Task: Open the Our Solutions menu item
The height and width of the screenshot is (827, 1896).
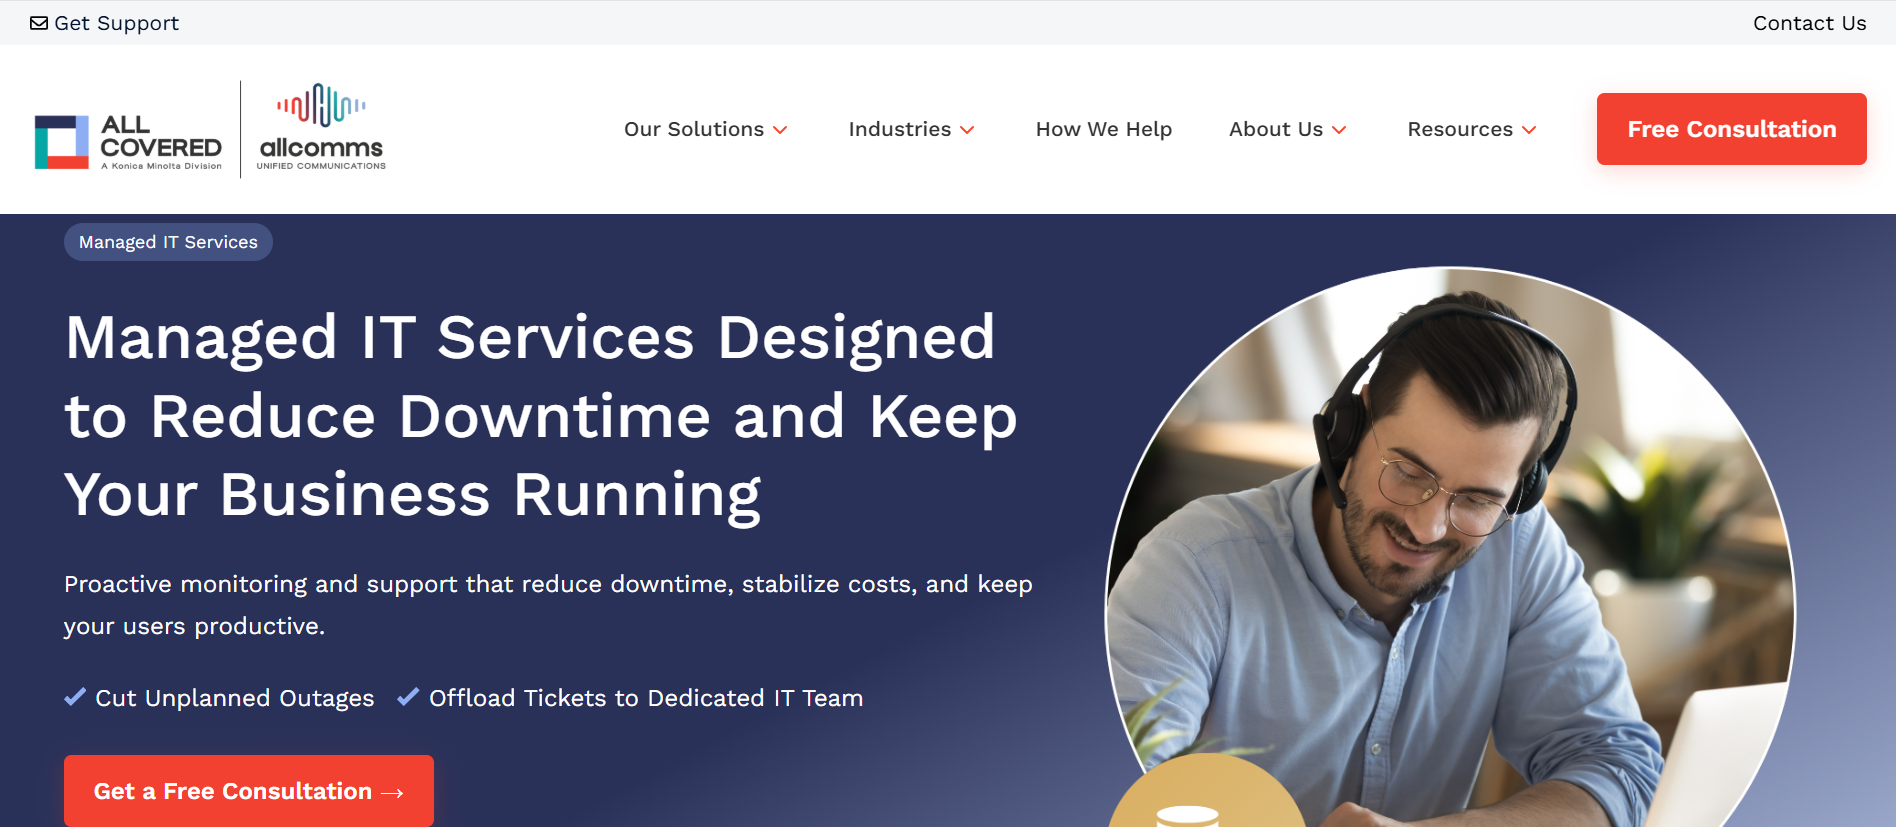Action: click(x=693, y=129)
